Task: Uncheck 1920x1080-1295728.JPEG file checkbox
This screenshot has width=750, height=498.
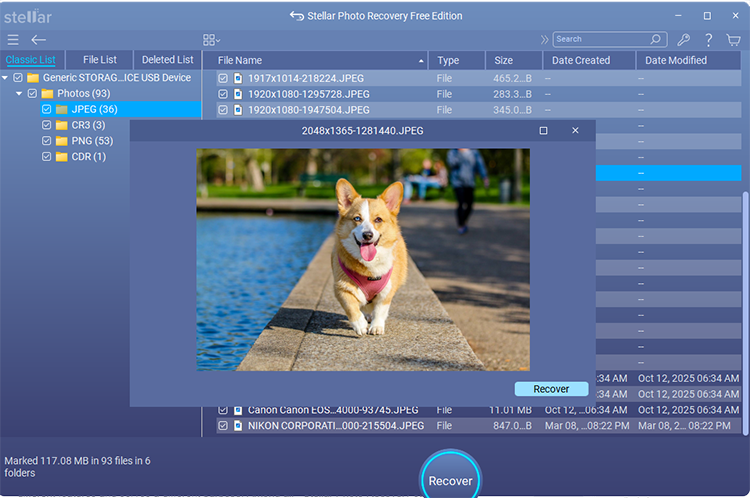Action: click(223, 94)
